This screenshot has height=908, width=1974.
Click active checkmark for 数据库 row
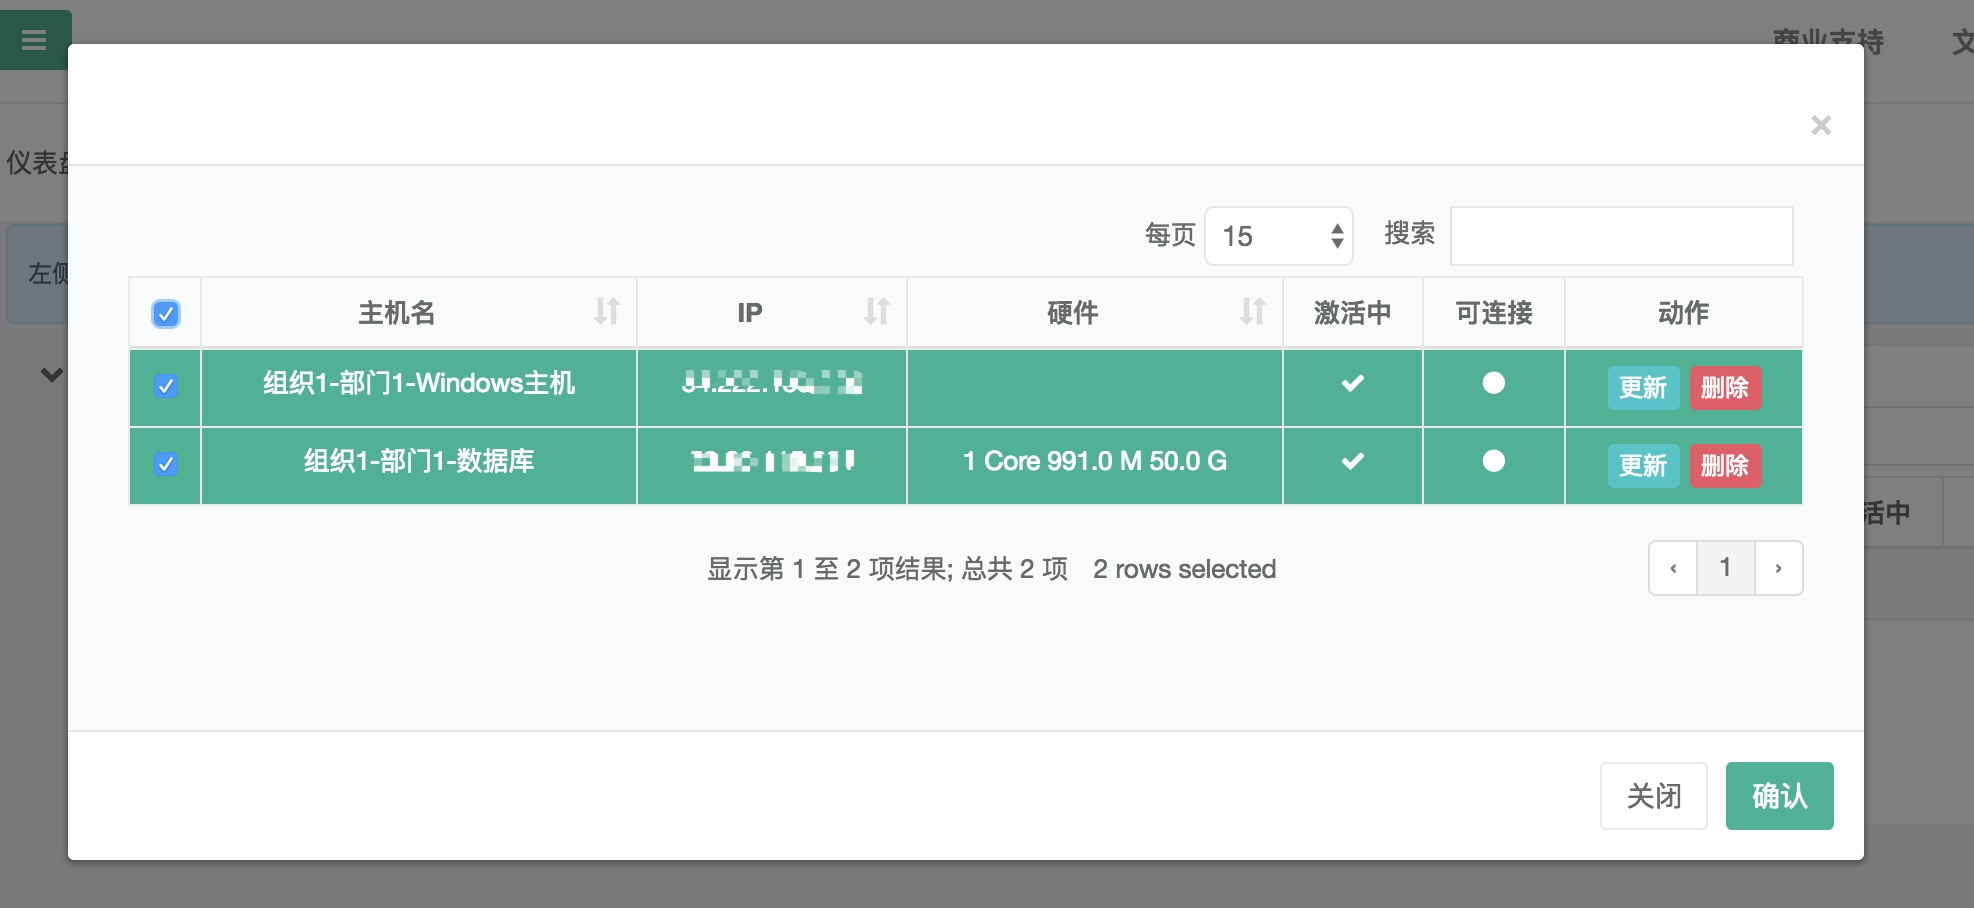point(1352,461)
